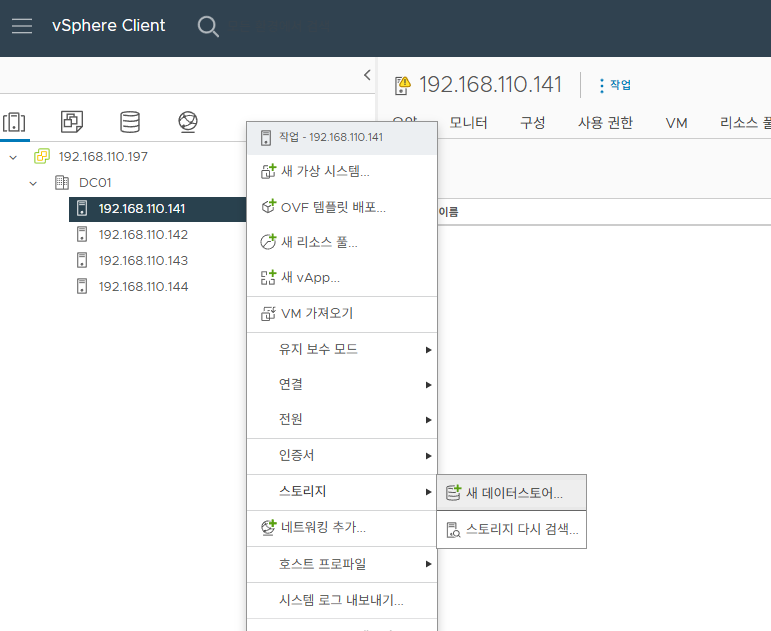Click the search magnifier icon

tap(208, 27)
